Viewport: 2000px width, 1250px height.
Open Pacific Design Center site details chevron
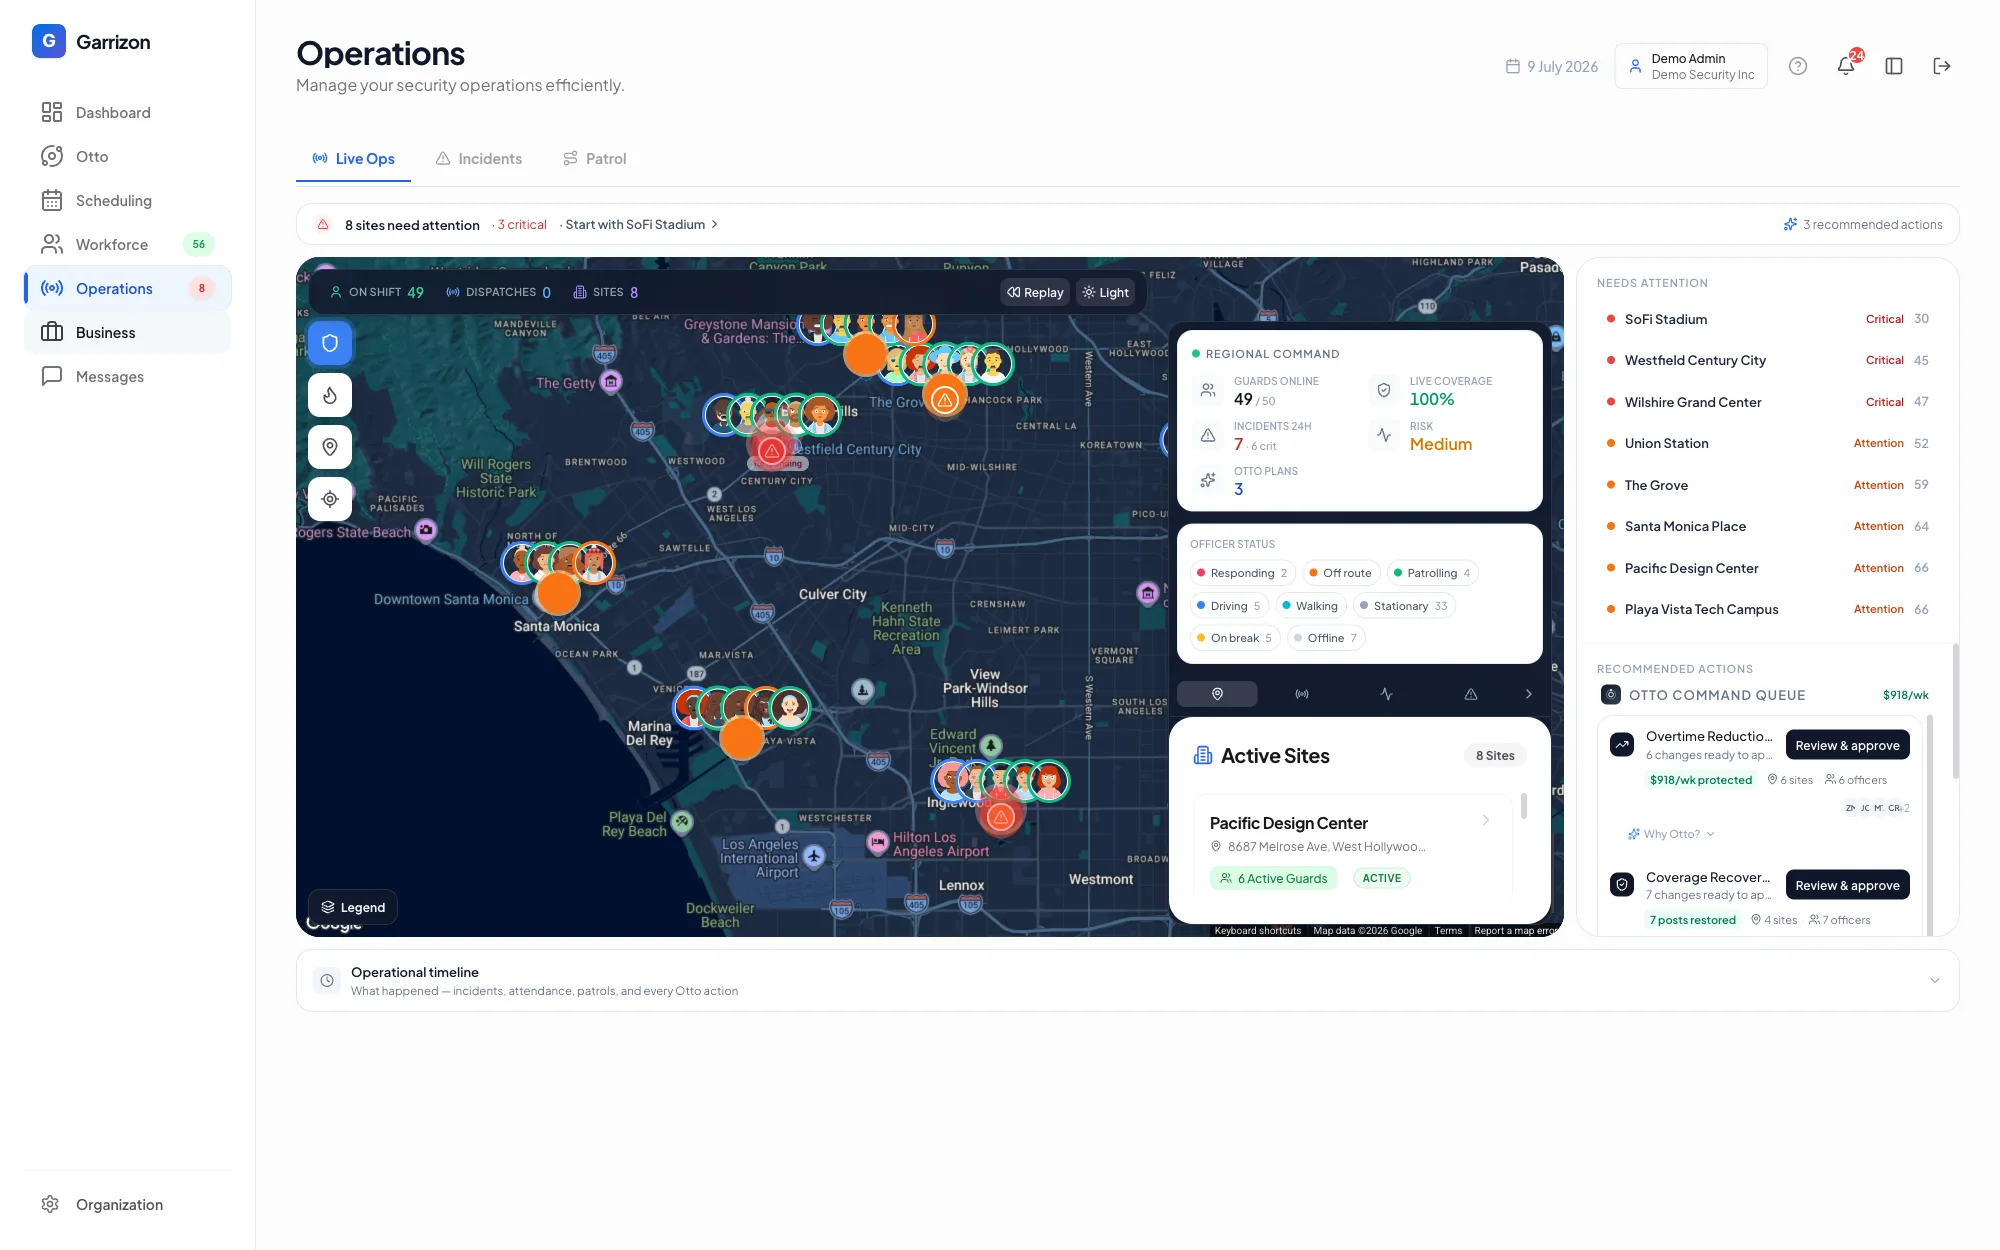tap(1486, 821)
